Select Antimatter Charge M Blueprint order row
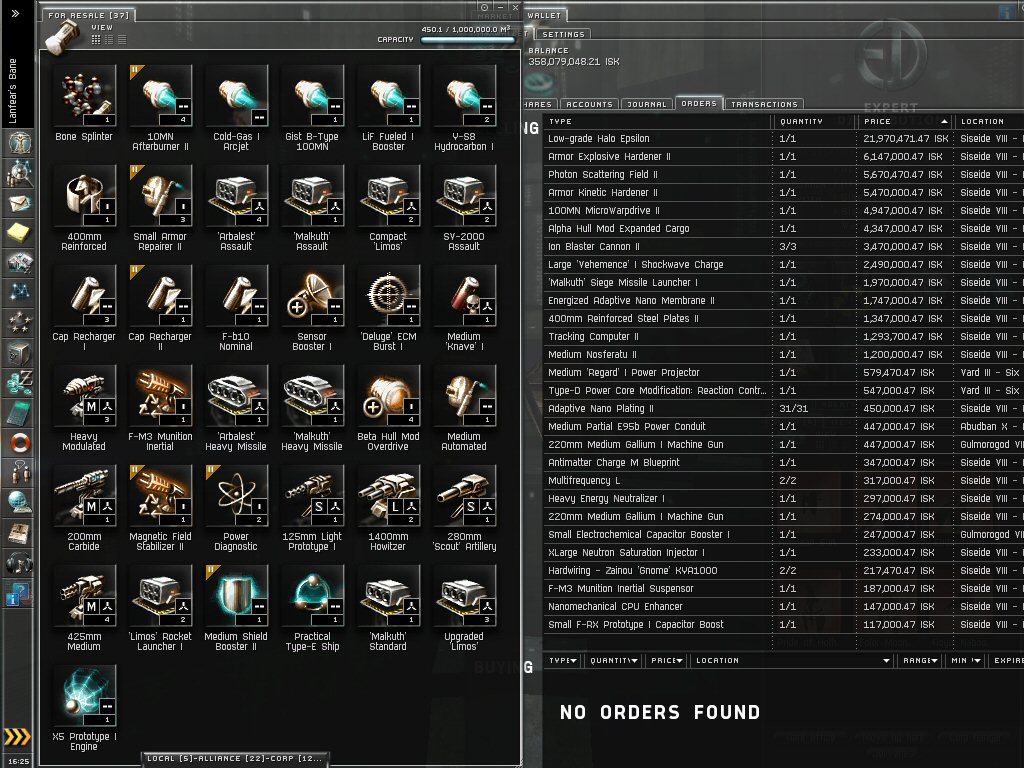 click(x=783, y=462)
